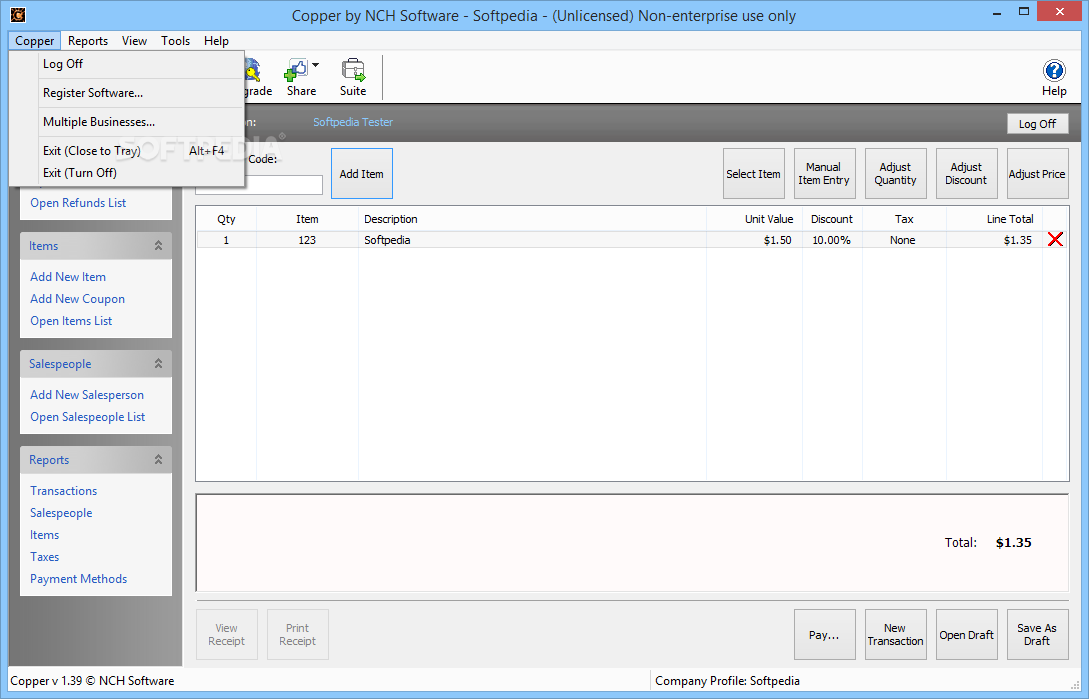Click the Line Total column header

pyautogui.click(x=995, y=219)
